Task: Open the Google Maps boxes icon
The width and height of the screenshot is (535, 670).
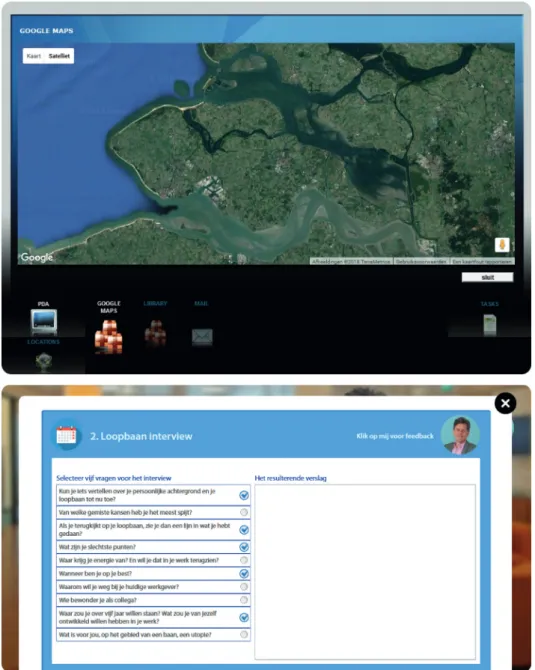Action: 109,337
